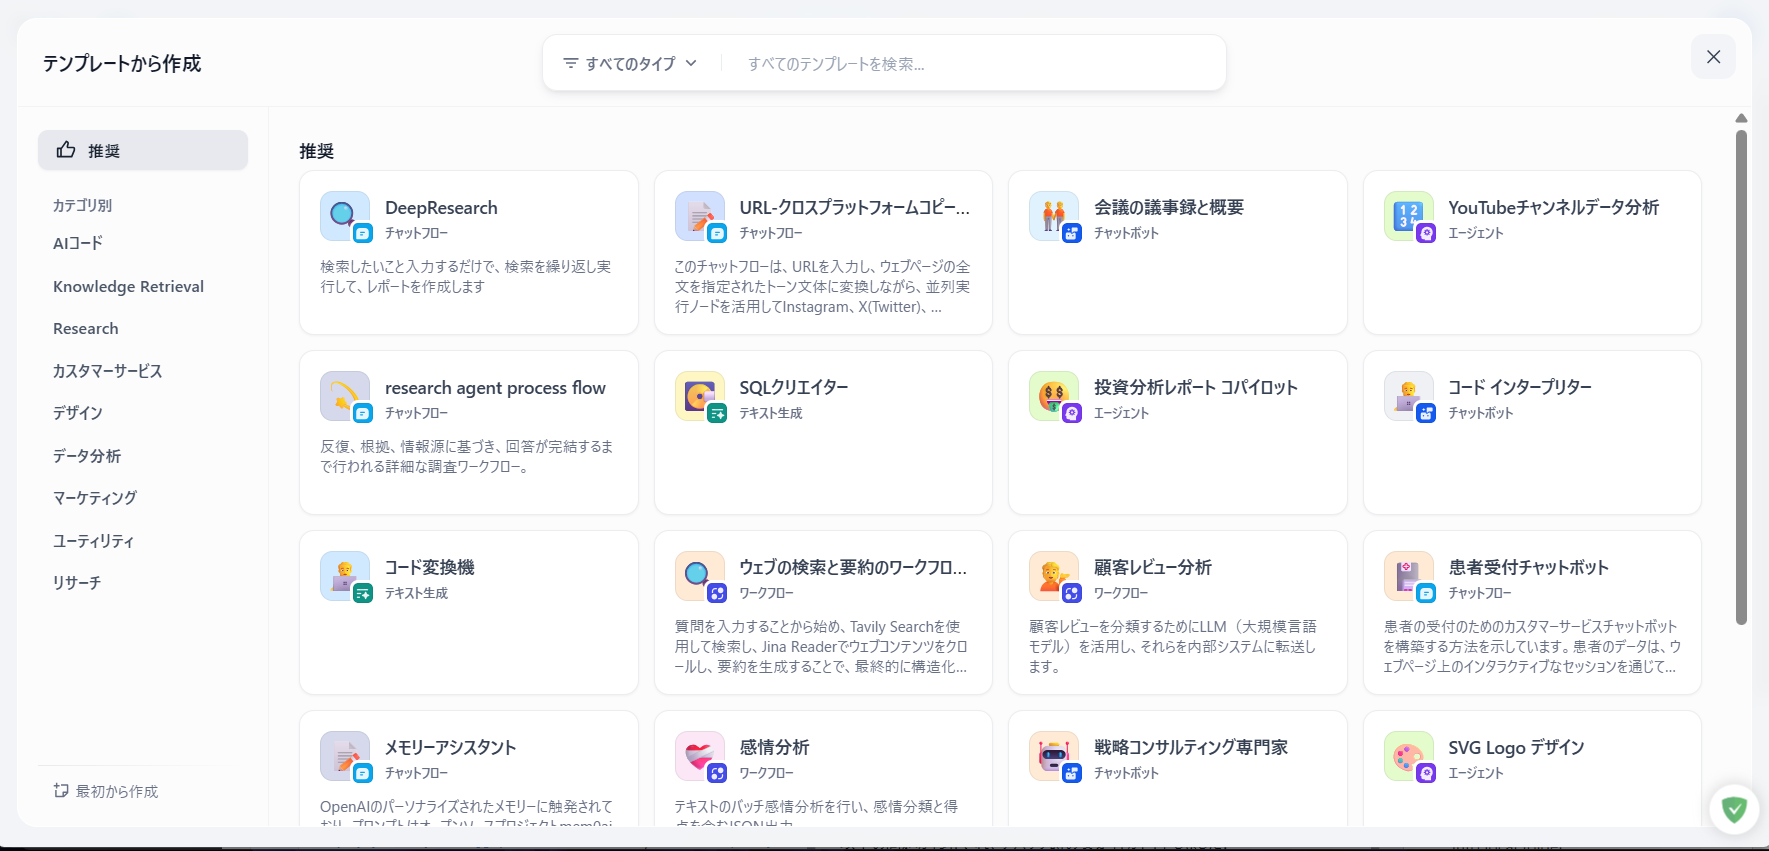Switch to the データ分析 category

(87, 456)
